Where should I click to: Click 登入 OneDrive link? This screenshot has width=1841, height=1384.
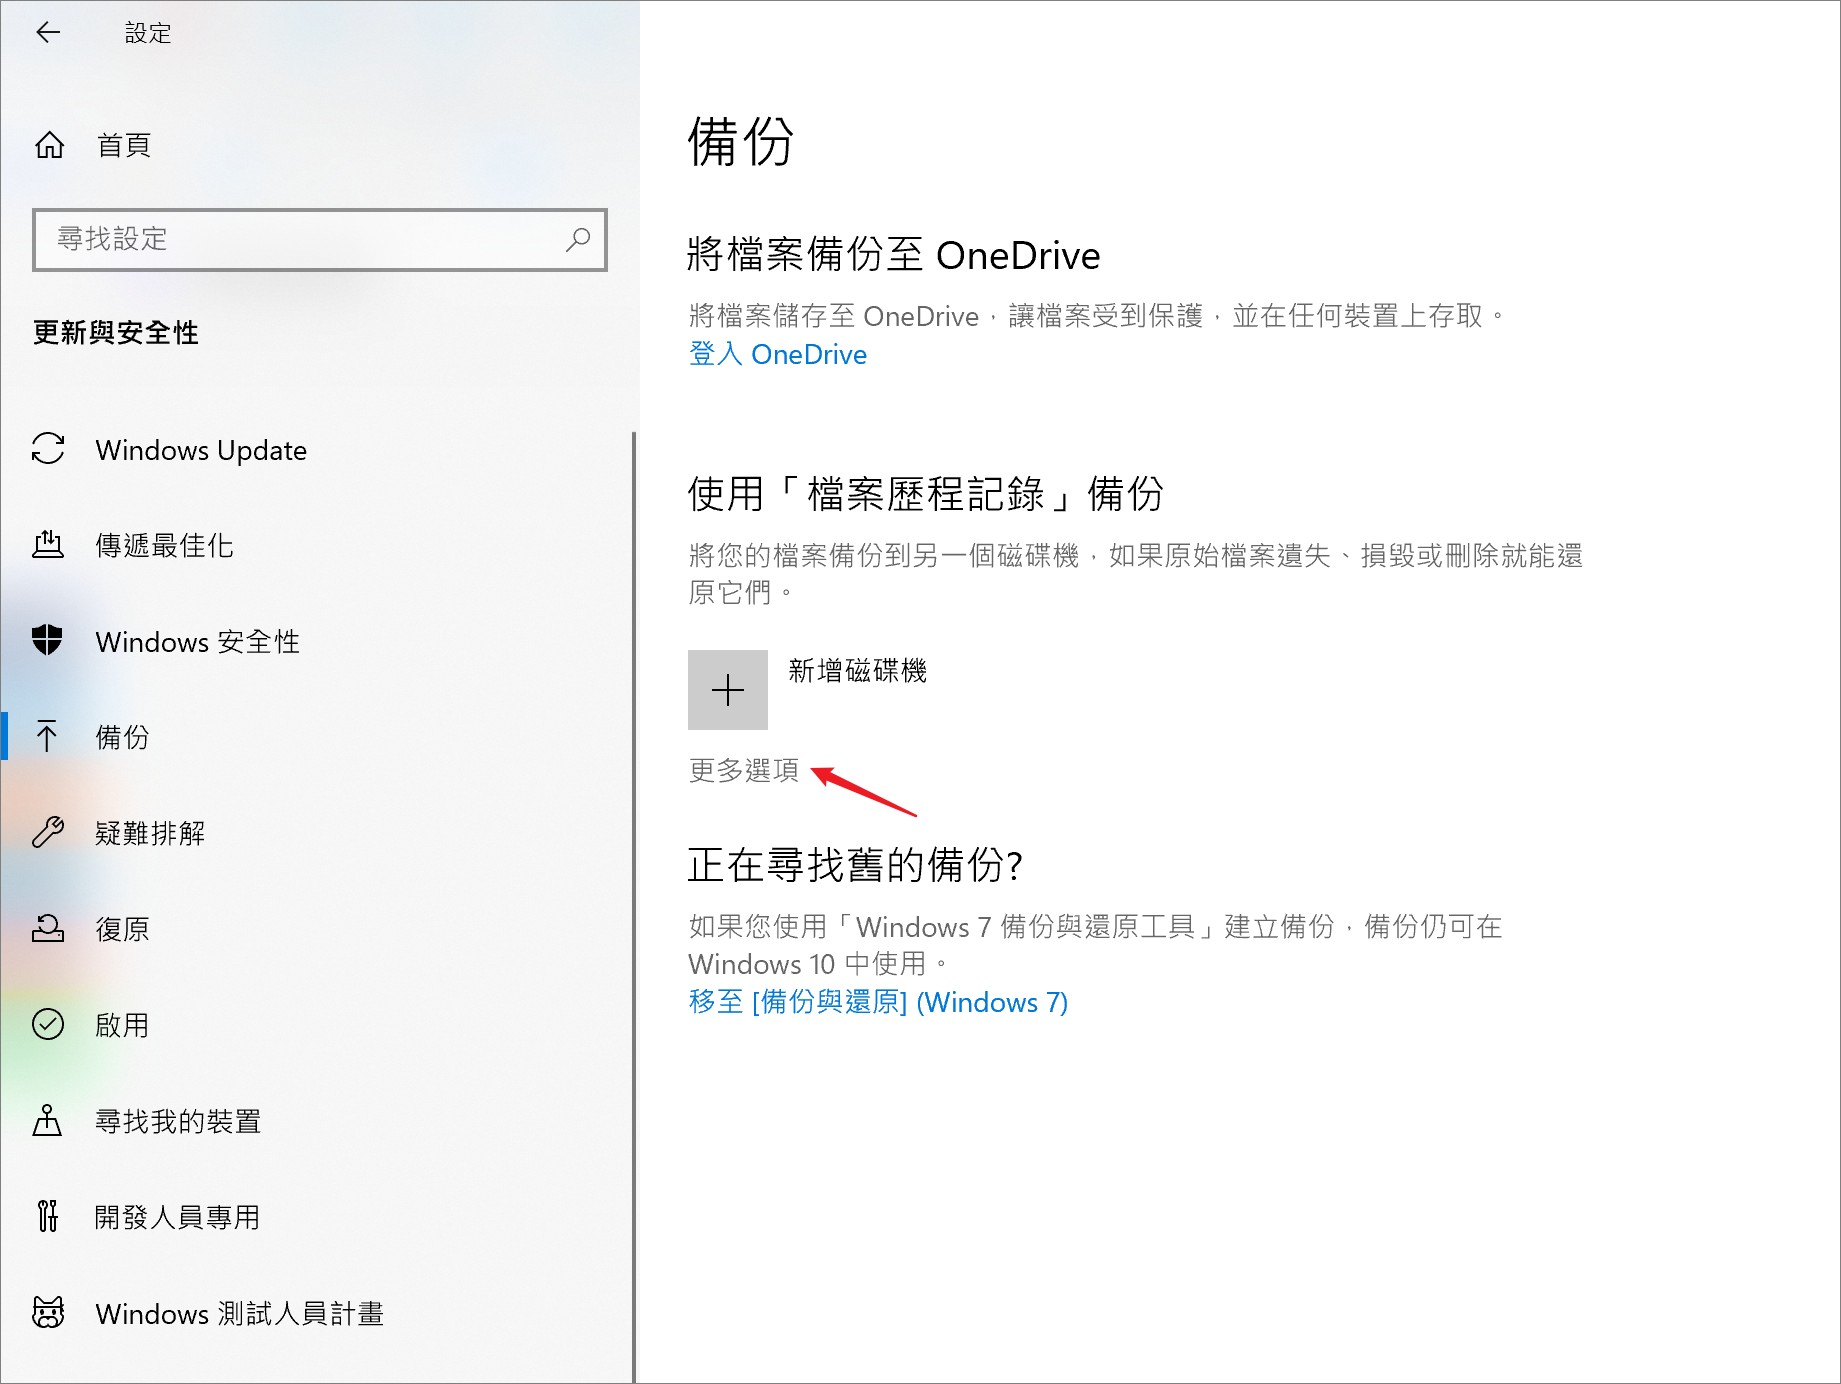pyautogui.click(x=777, y=355)
